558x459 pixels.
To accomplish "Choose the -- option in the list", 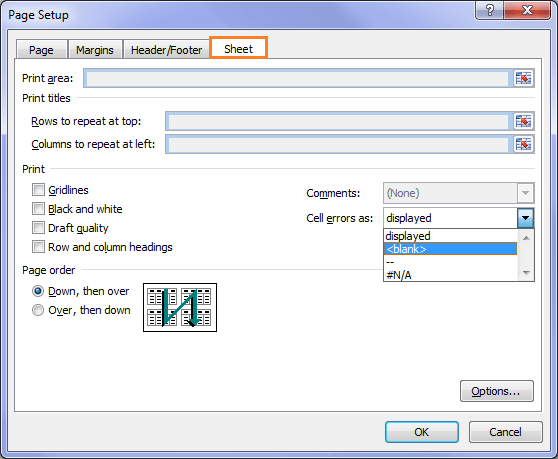I will click(450, 262).
